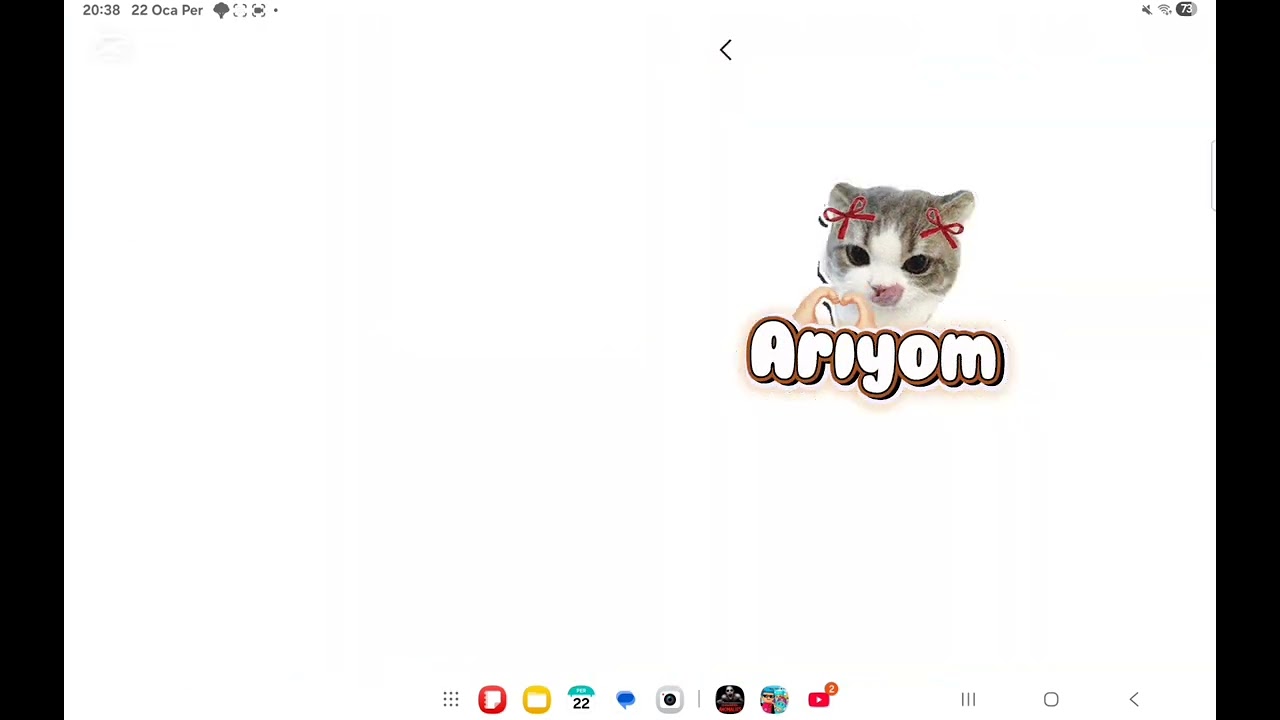Tap the system back navigation arrow

point(1134,699)
